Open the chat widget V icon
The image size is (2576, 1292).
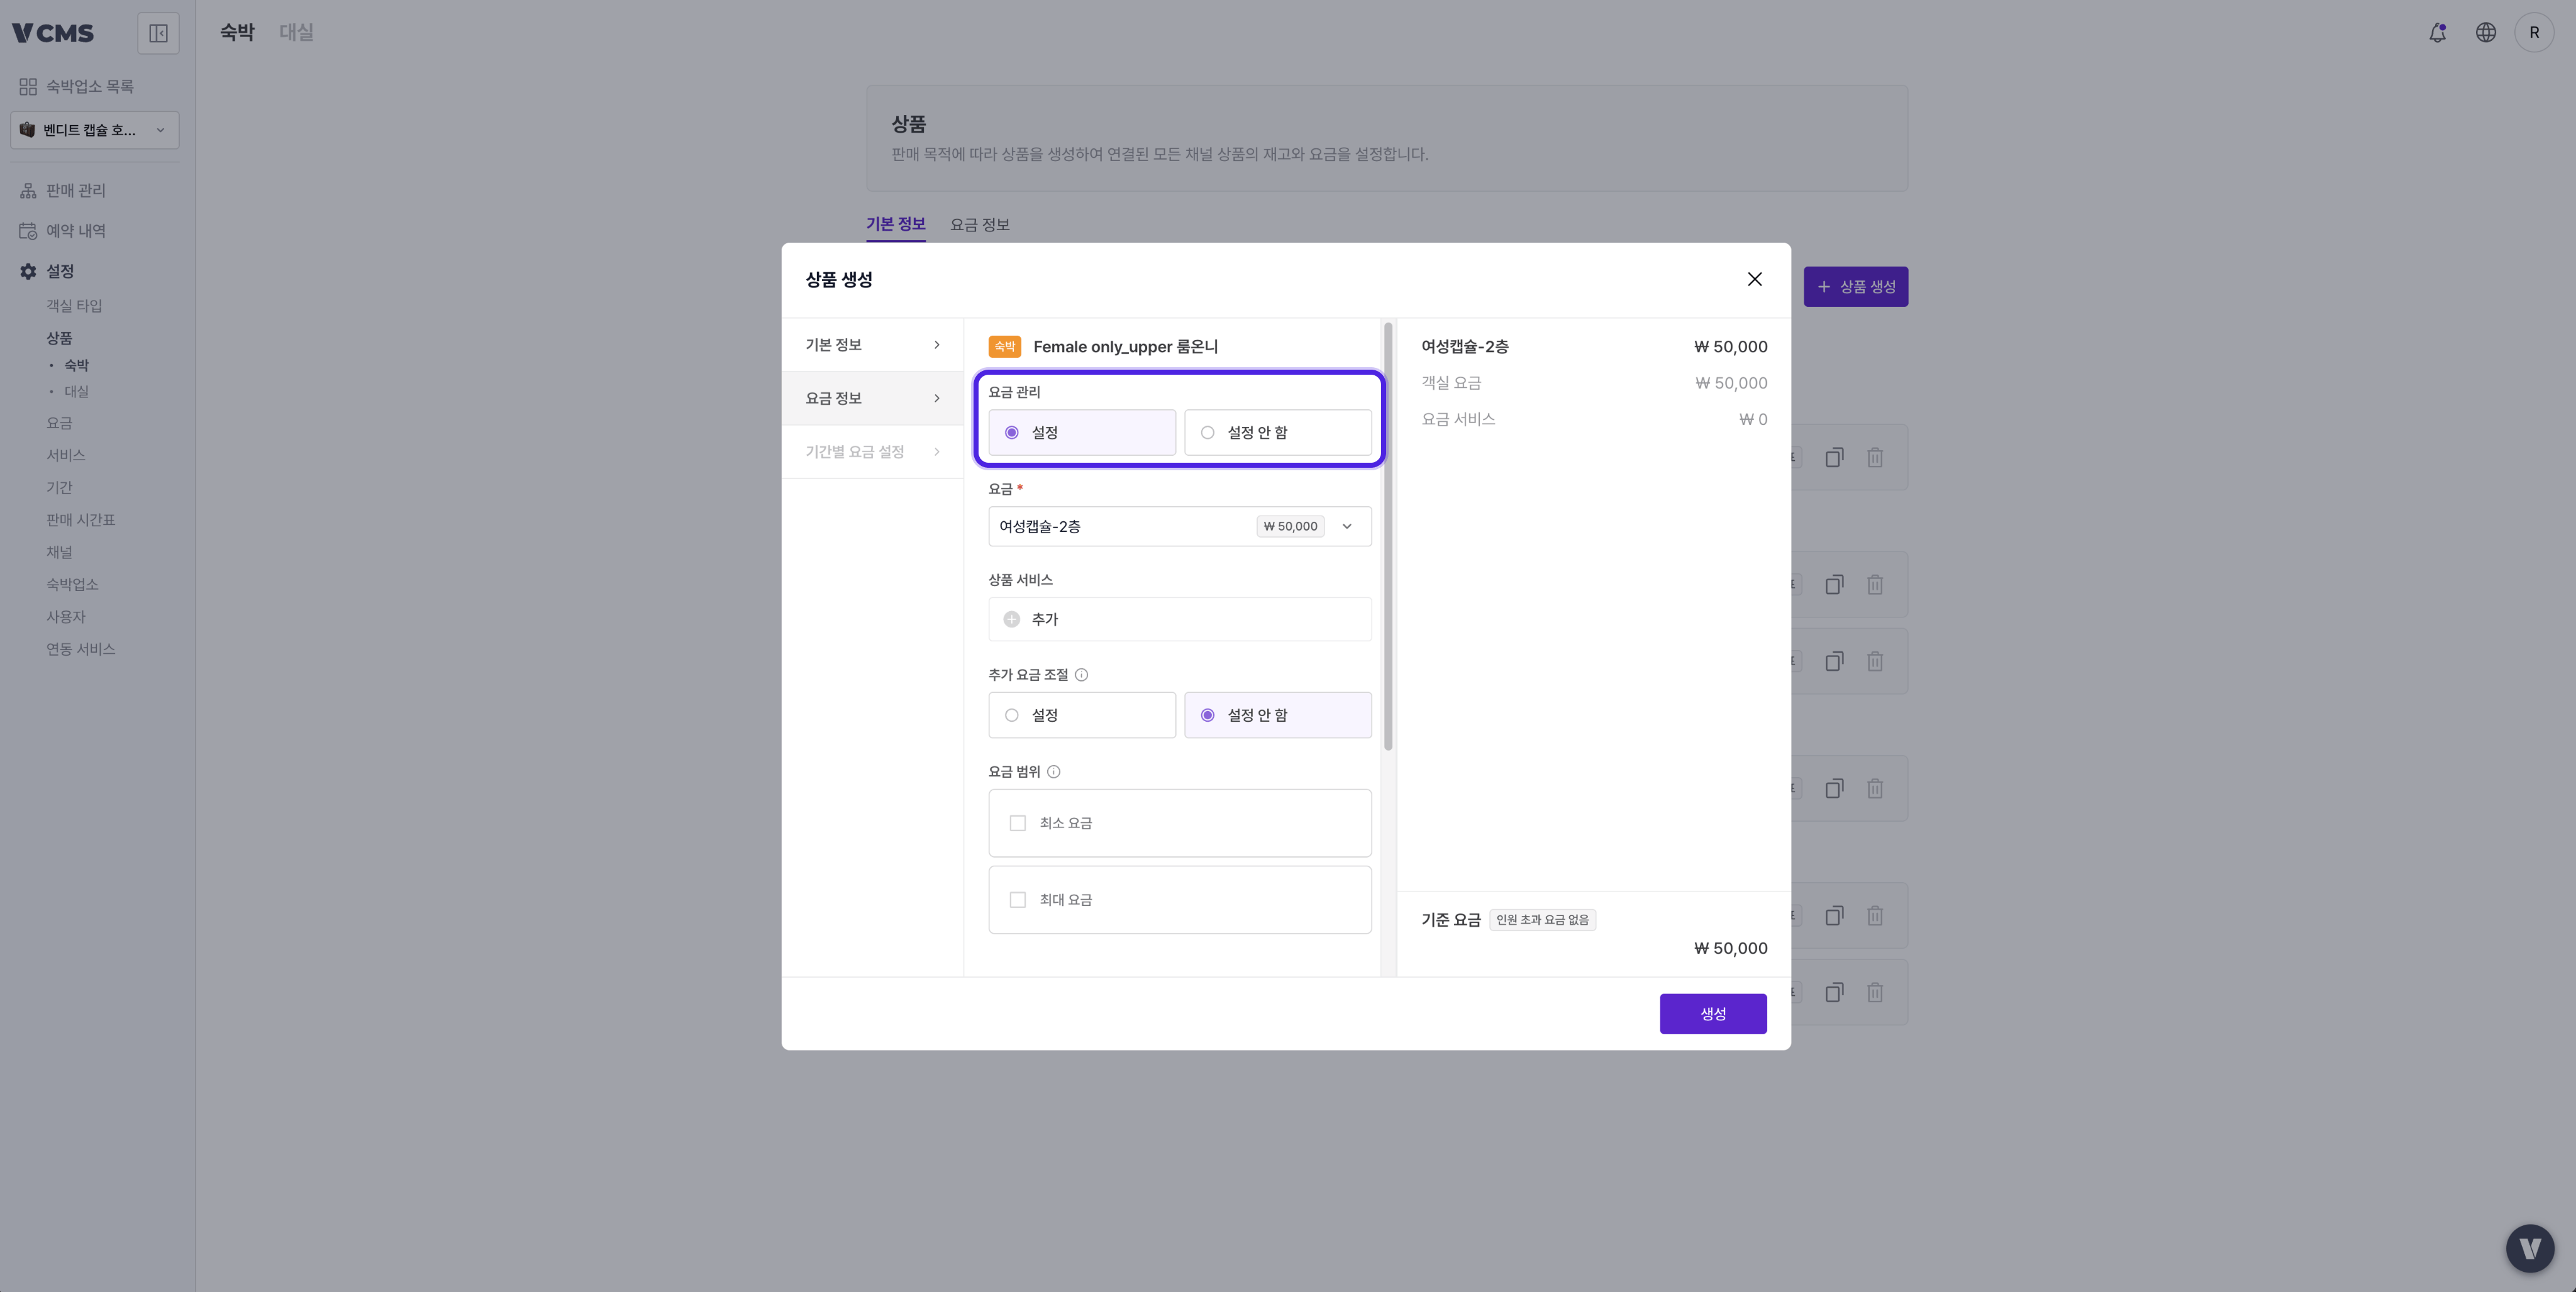pyautogui.click(x=2530, y=1248)
